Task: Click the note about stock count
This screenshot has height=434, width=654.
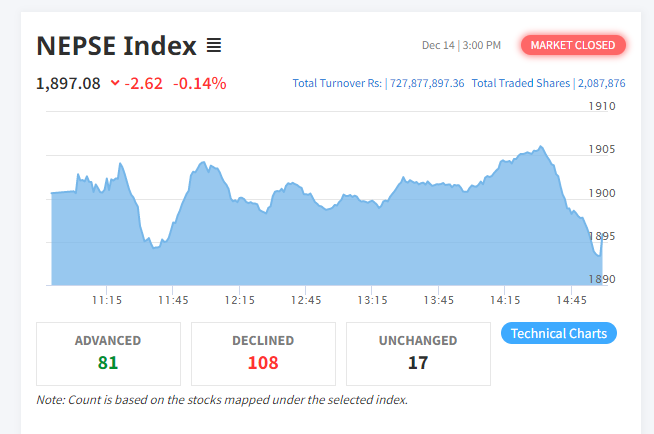Action: (222, 400)
